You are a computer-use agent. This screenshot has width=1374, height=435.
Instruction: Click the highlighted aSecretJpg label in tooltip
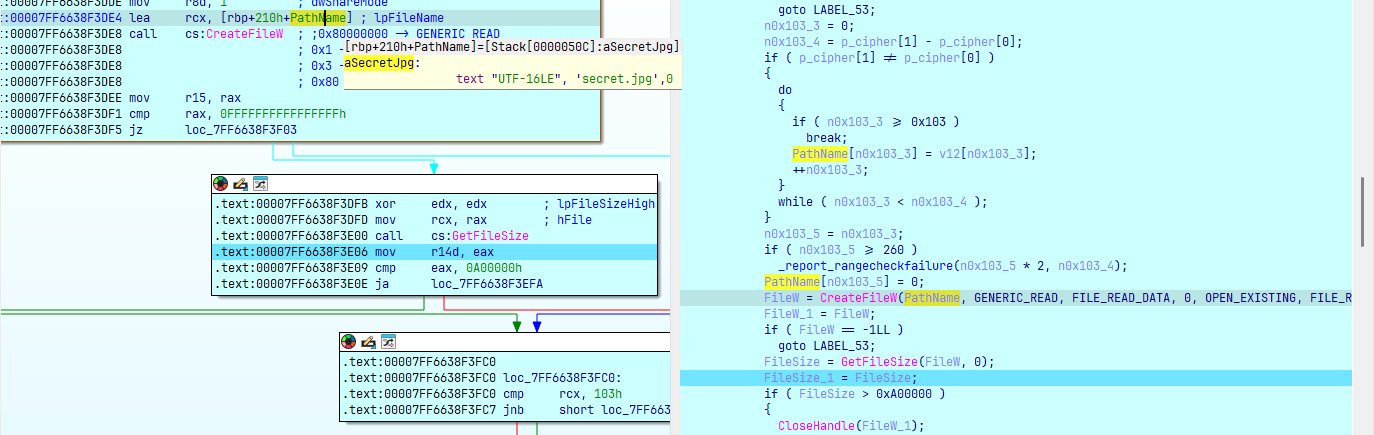(x=380, y=63)
